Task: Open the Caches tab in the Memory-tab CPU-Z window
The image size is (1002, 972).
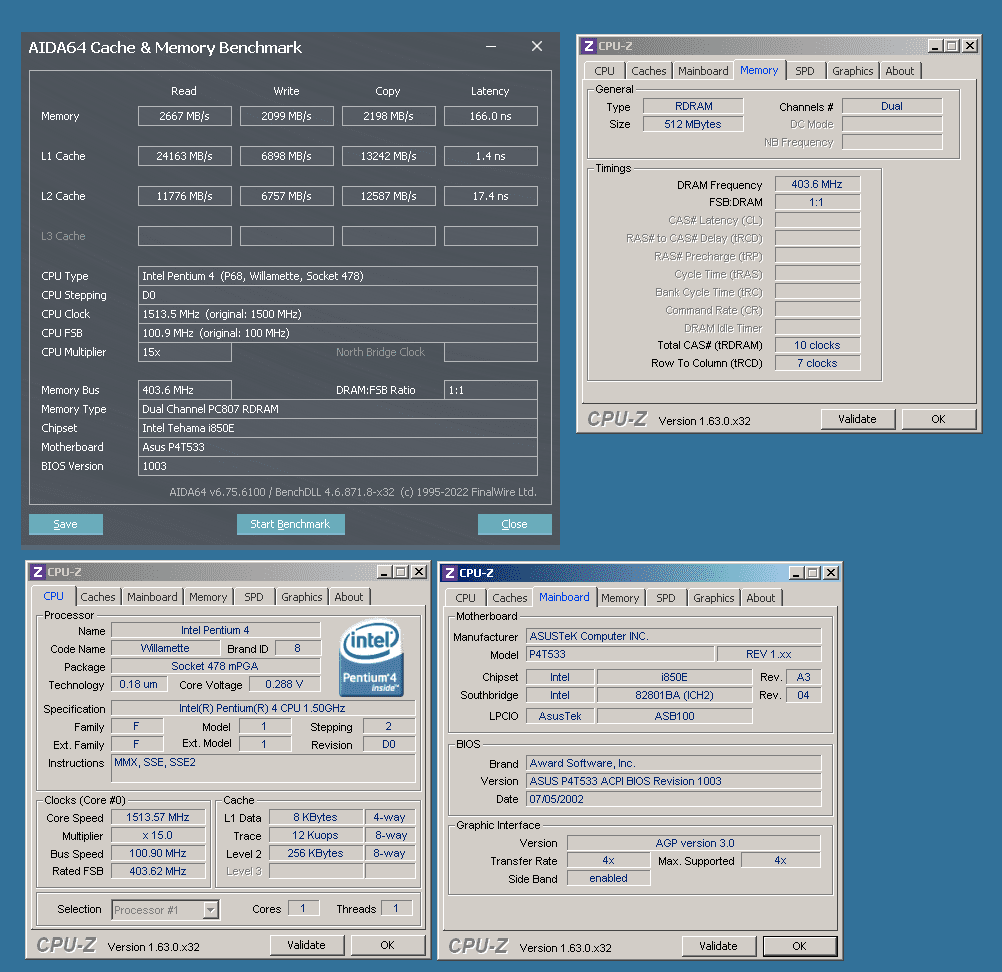Action: [x=649, y=71]
